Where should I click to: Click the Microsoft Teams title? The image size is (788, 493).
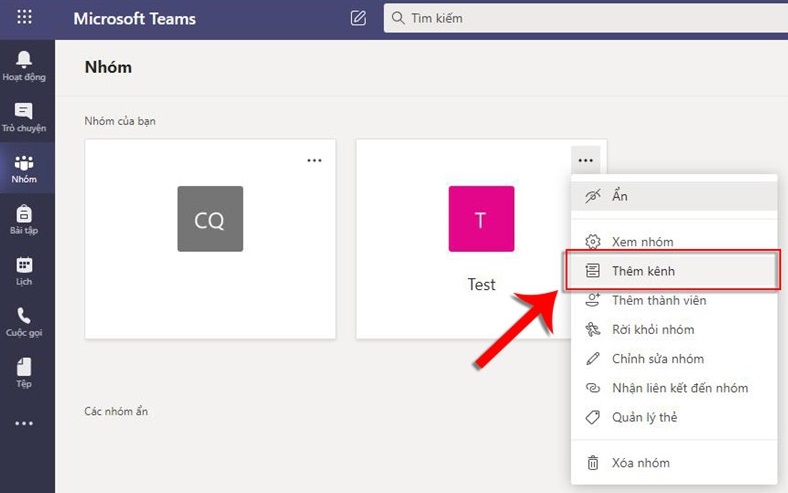click(x=135, y=19)
